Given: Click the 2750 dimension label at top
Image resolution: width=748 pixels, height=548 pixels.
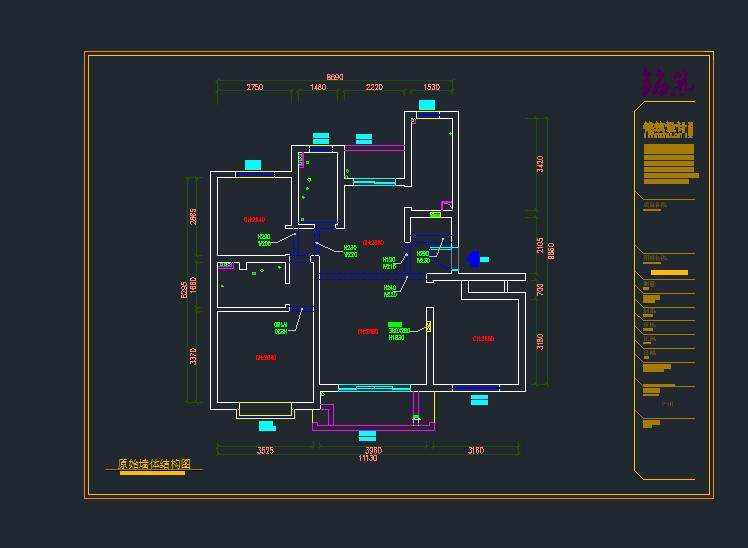Looking at the screenshot, I should click(255, 88).
